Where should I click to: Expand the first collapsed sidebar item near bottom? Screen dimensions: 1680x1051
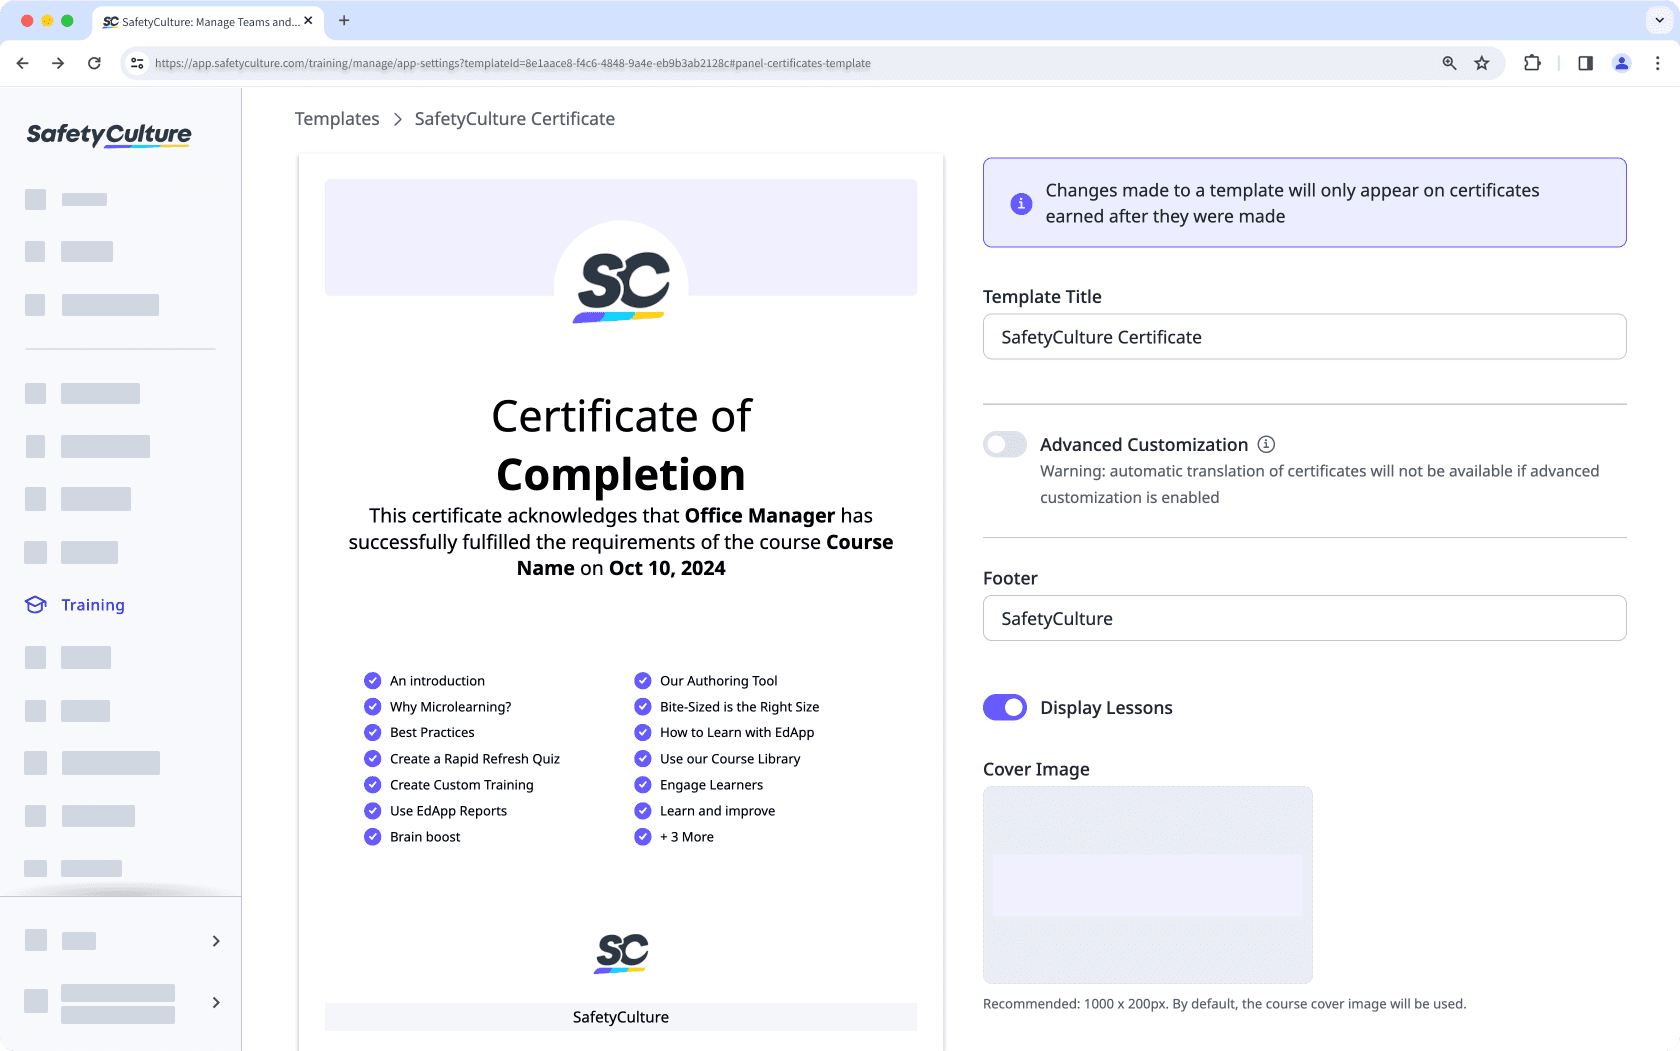click(x=215, y=941)
